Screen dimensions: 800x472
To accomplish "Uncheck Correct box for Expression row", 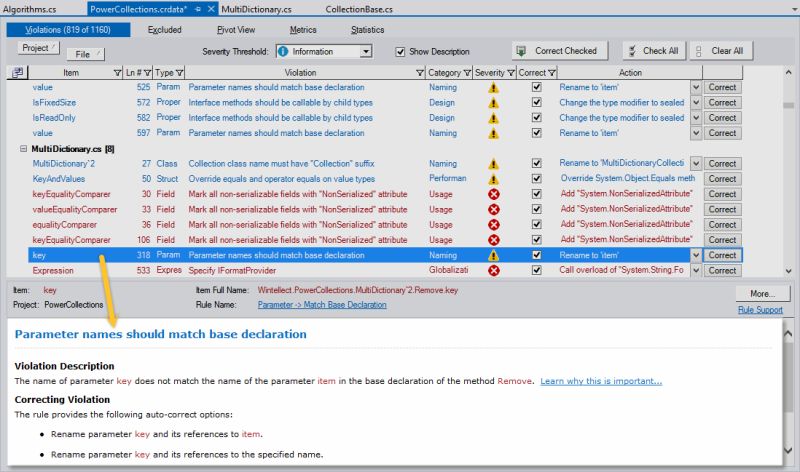I will pos(537,270).
